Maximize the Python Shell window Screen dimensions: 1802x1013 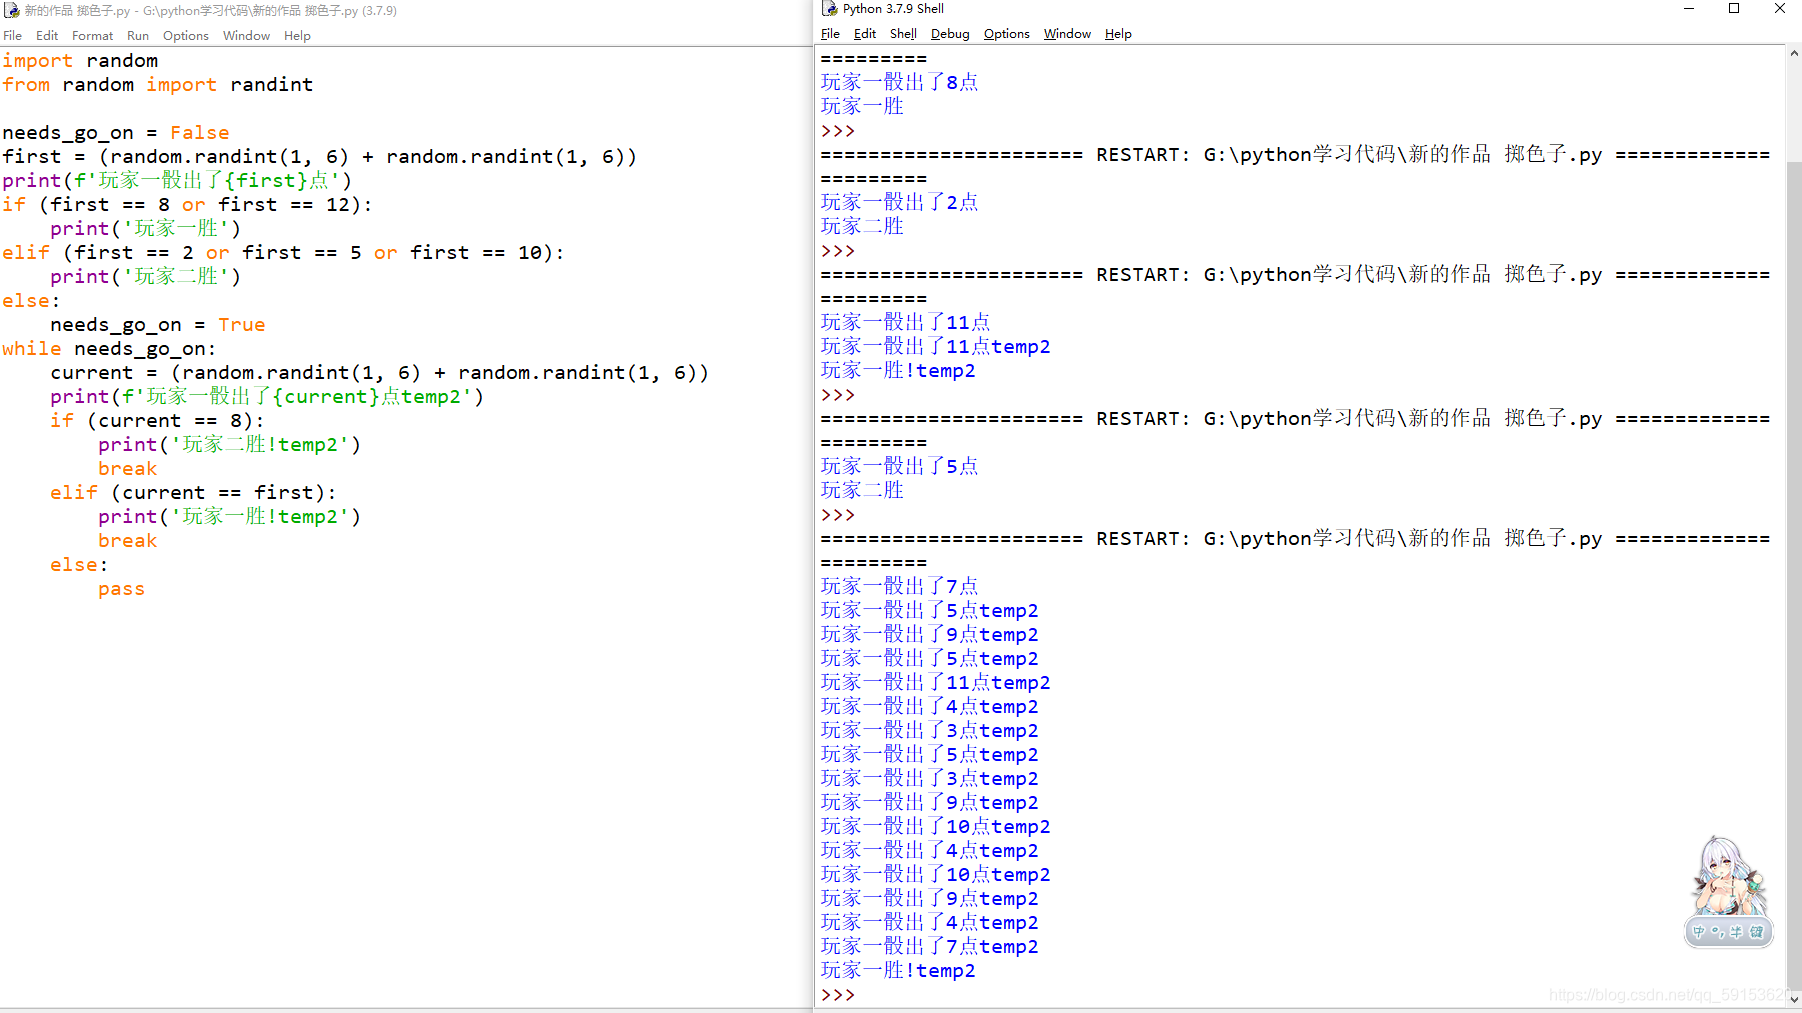[x=1735, y=9]
